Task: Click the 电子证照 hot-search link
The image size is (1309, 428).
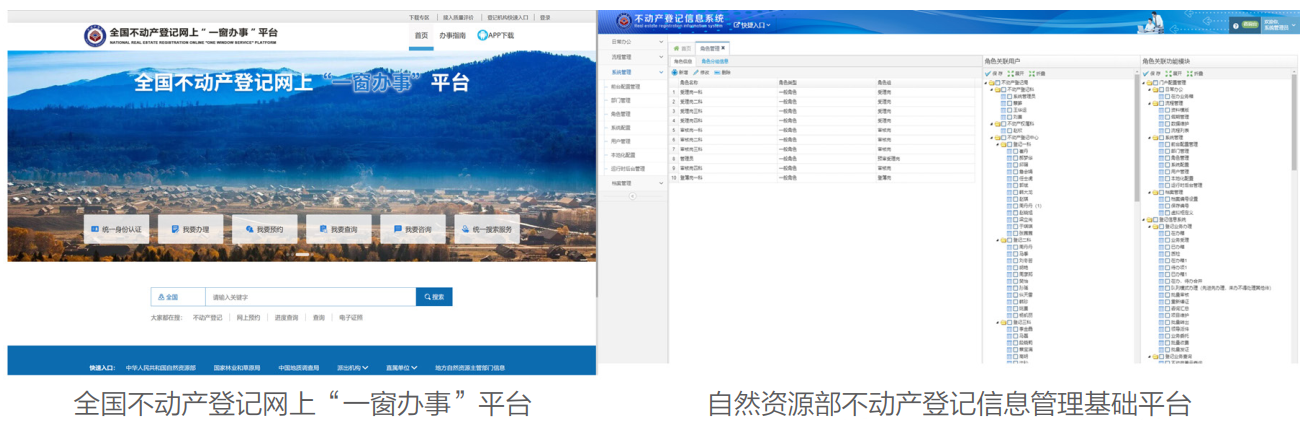Action: point(351,318)
